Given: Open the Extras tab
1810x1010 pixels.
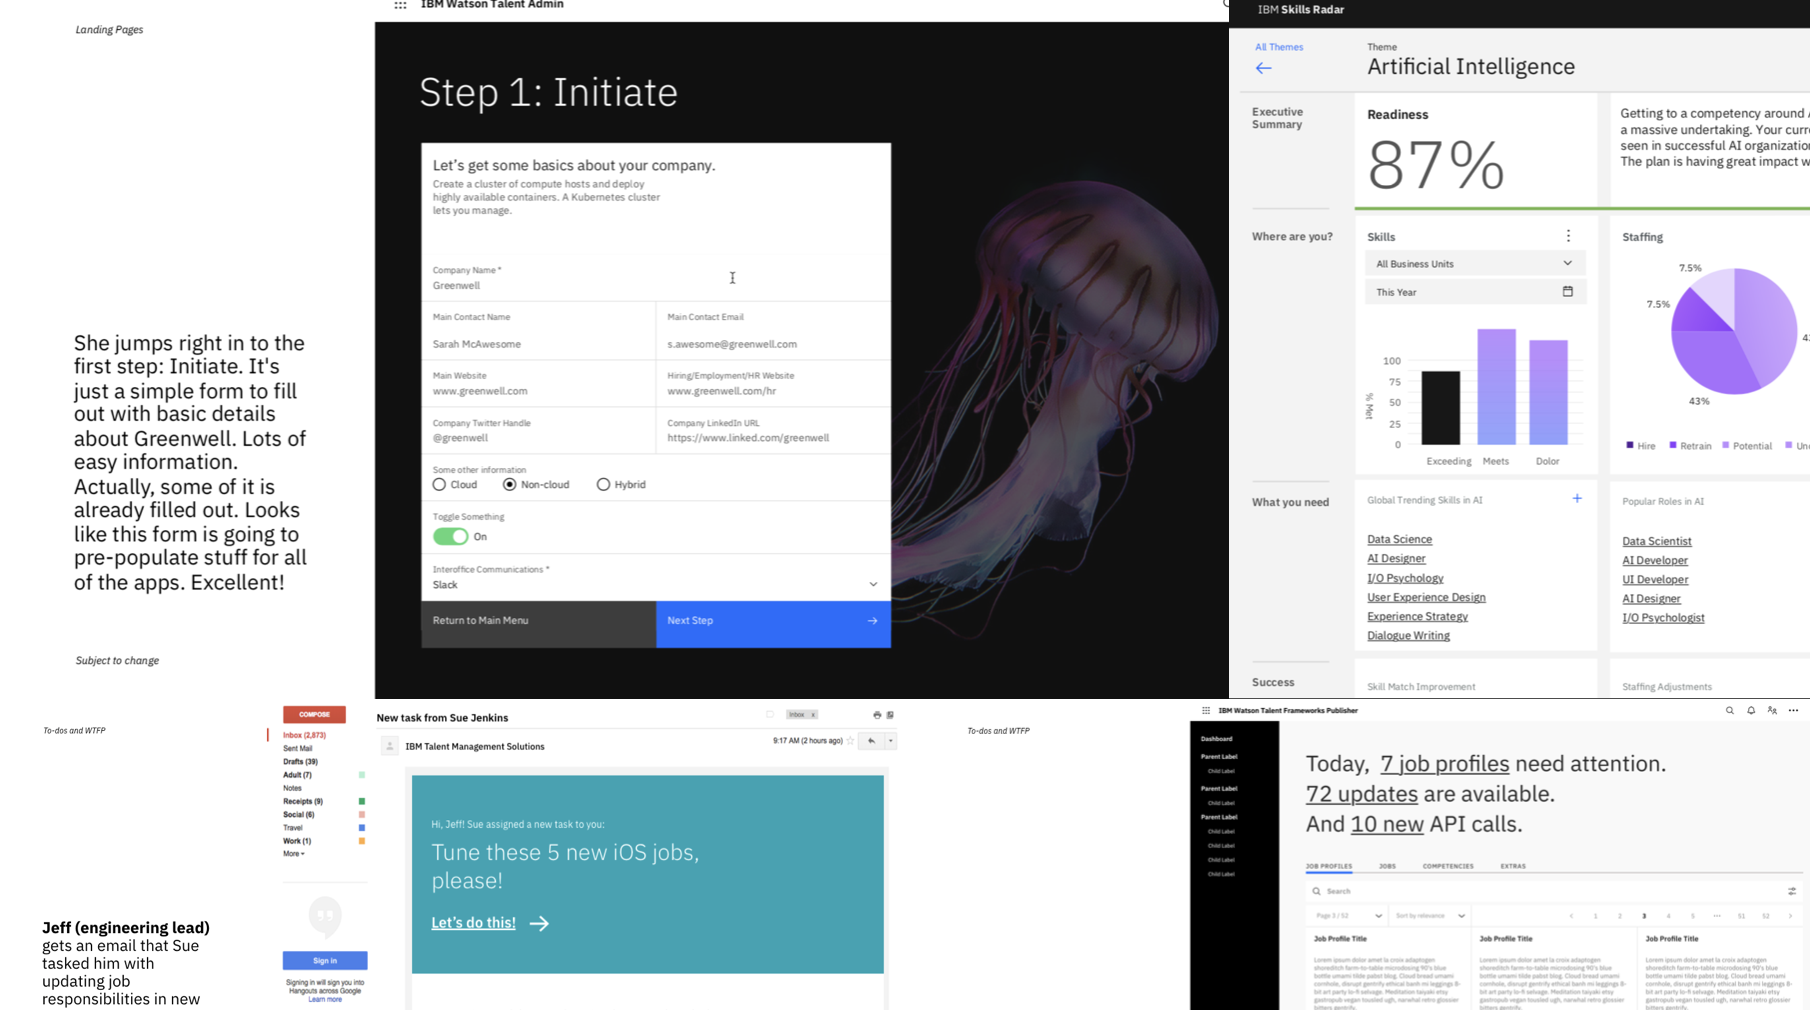Looking at the screenshot, I should pyautogui.click(x=1513, y=866).
